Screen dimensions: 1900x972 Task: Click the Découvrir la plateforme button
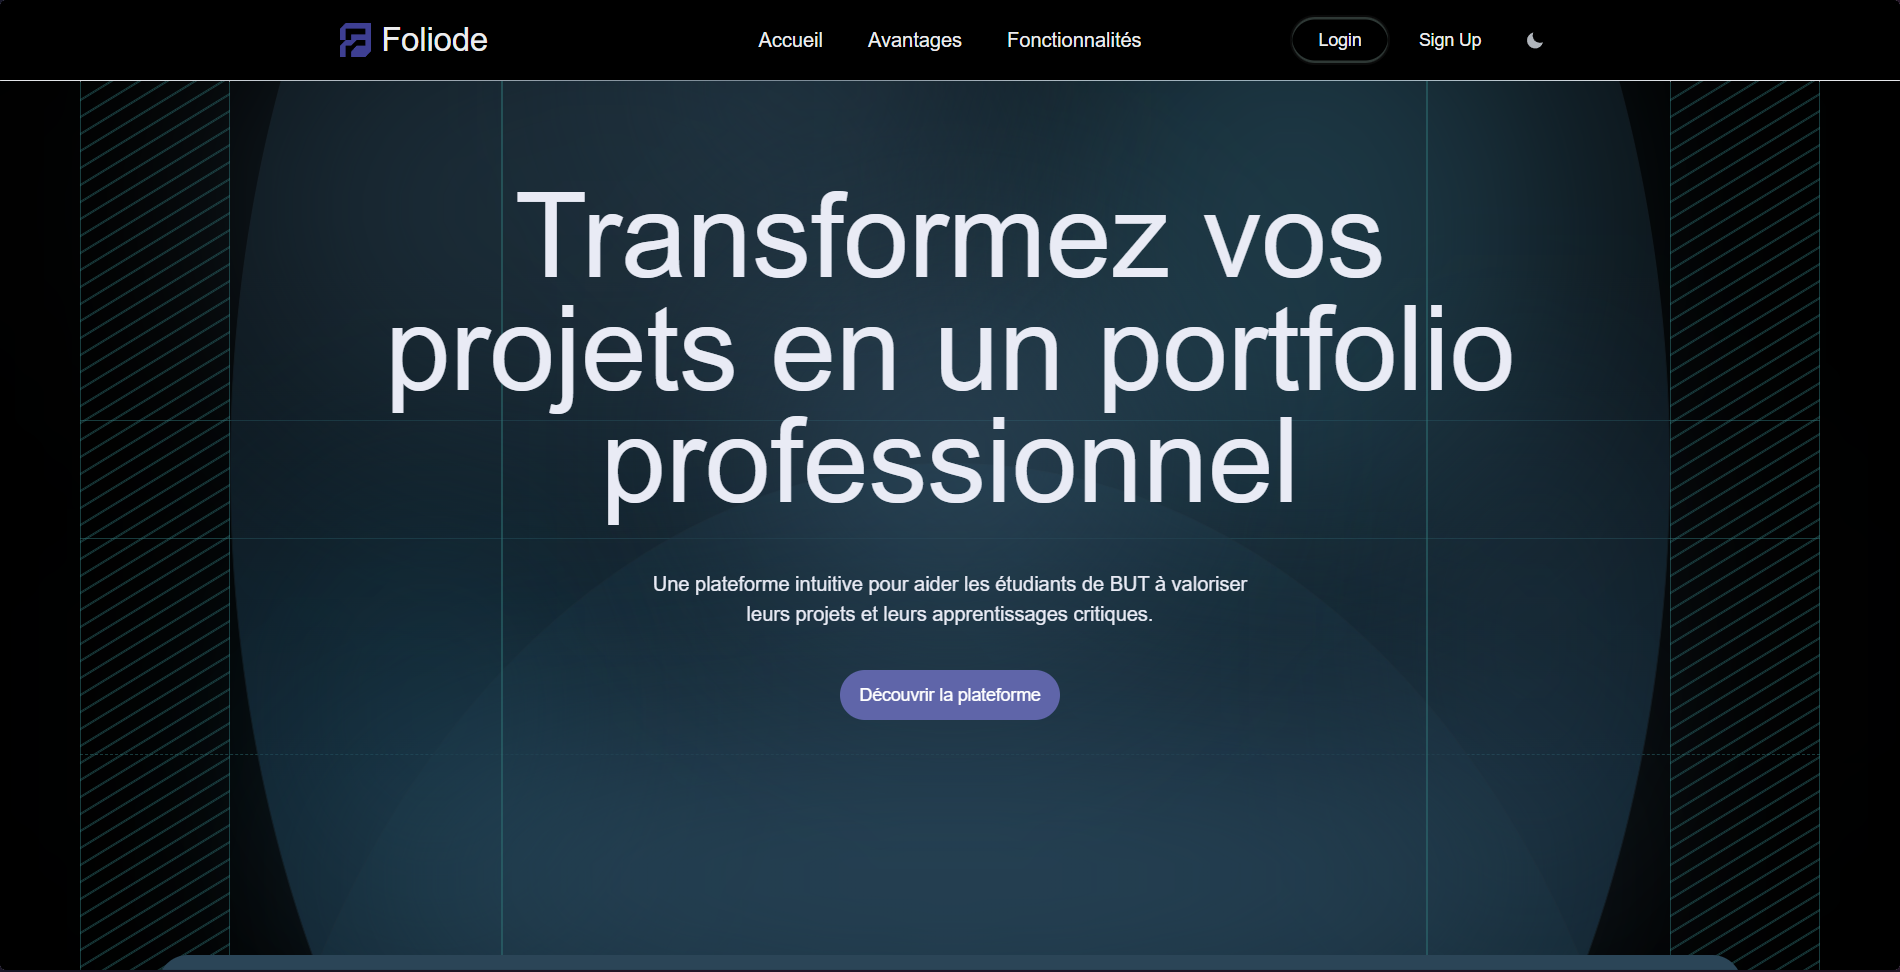(x=949, y=695)
